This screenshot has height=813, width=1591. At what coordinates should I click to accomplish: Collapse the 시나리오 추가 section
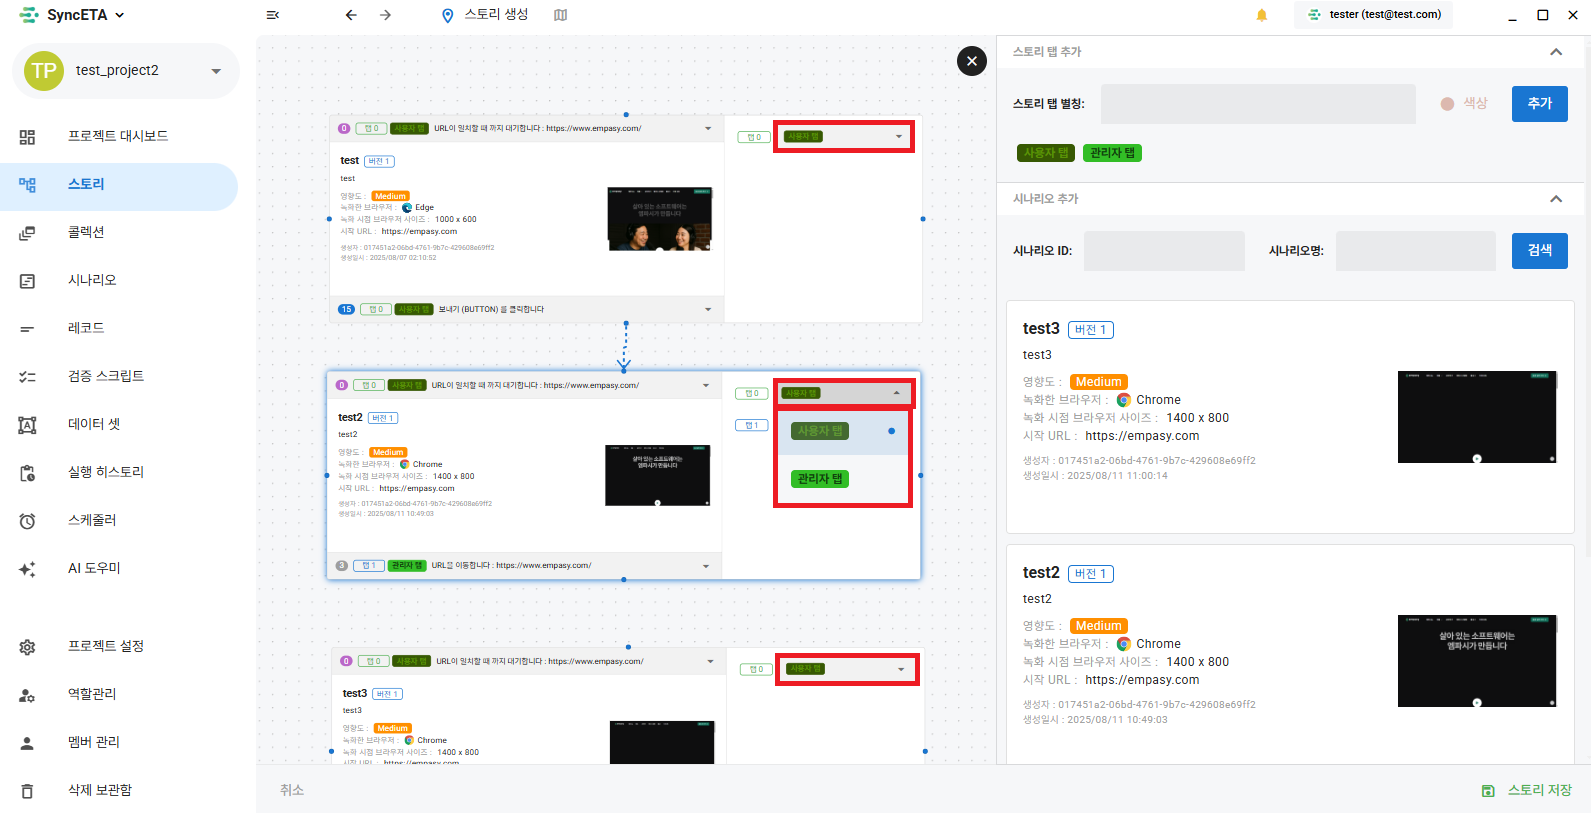[1555, 199]
